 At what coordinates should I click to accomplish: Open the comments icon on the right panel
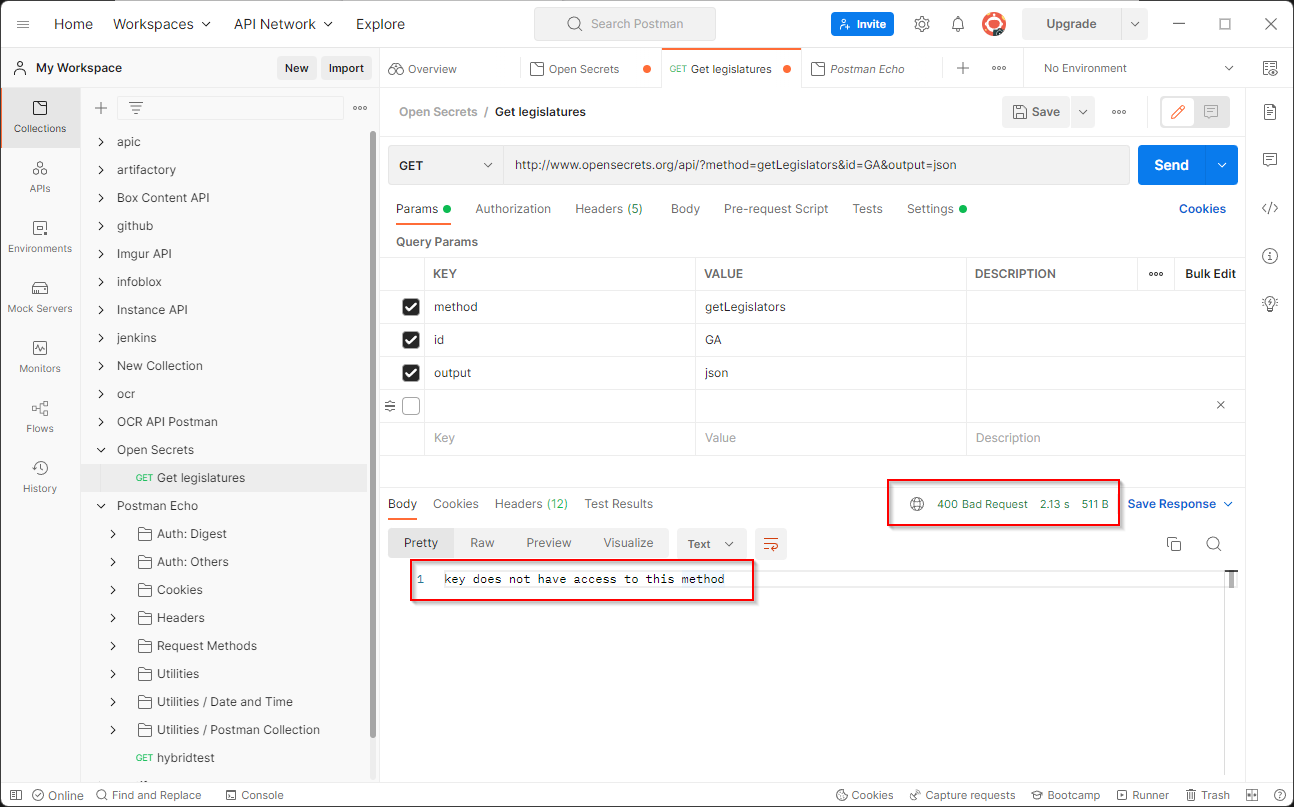pos(1270,160)
